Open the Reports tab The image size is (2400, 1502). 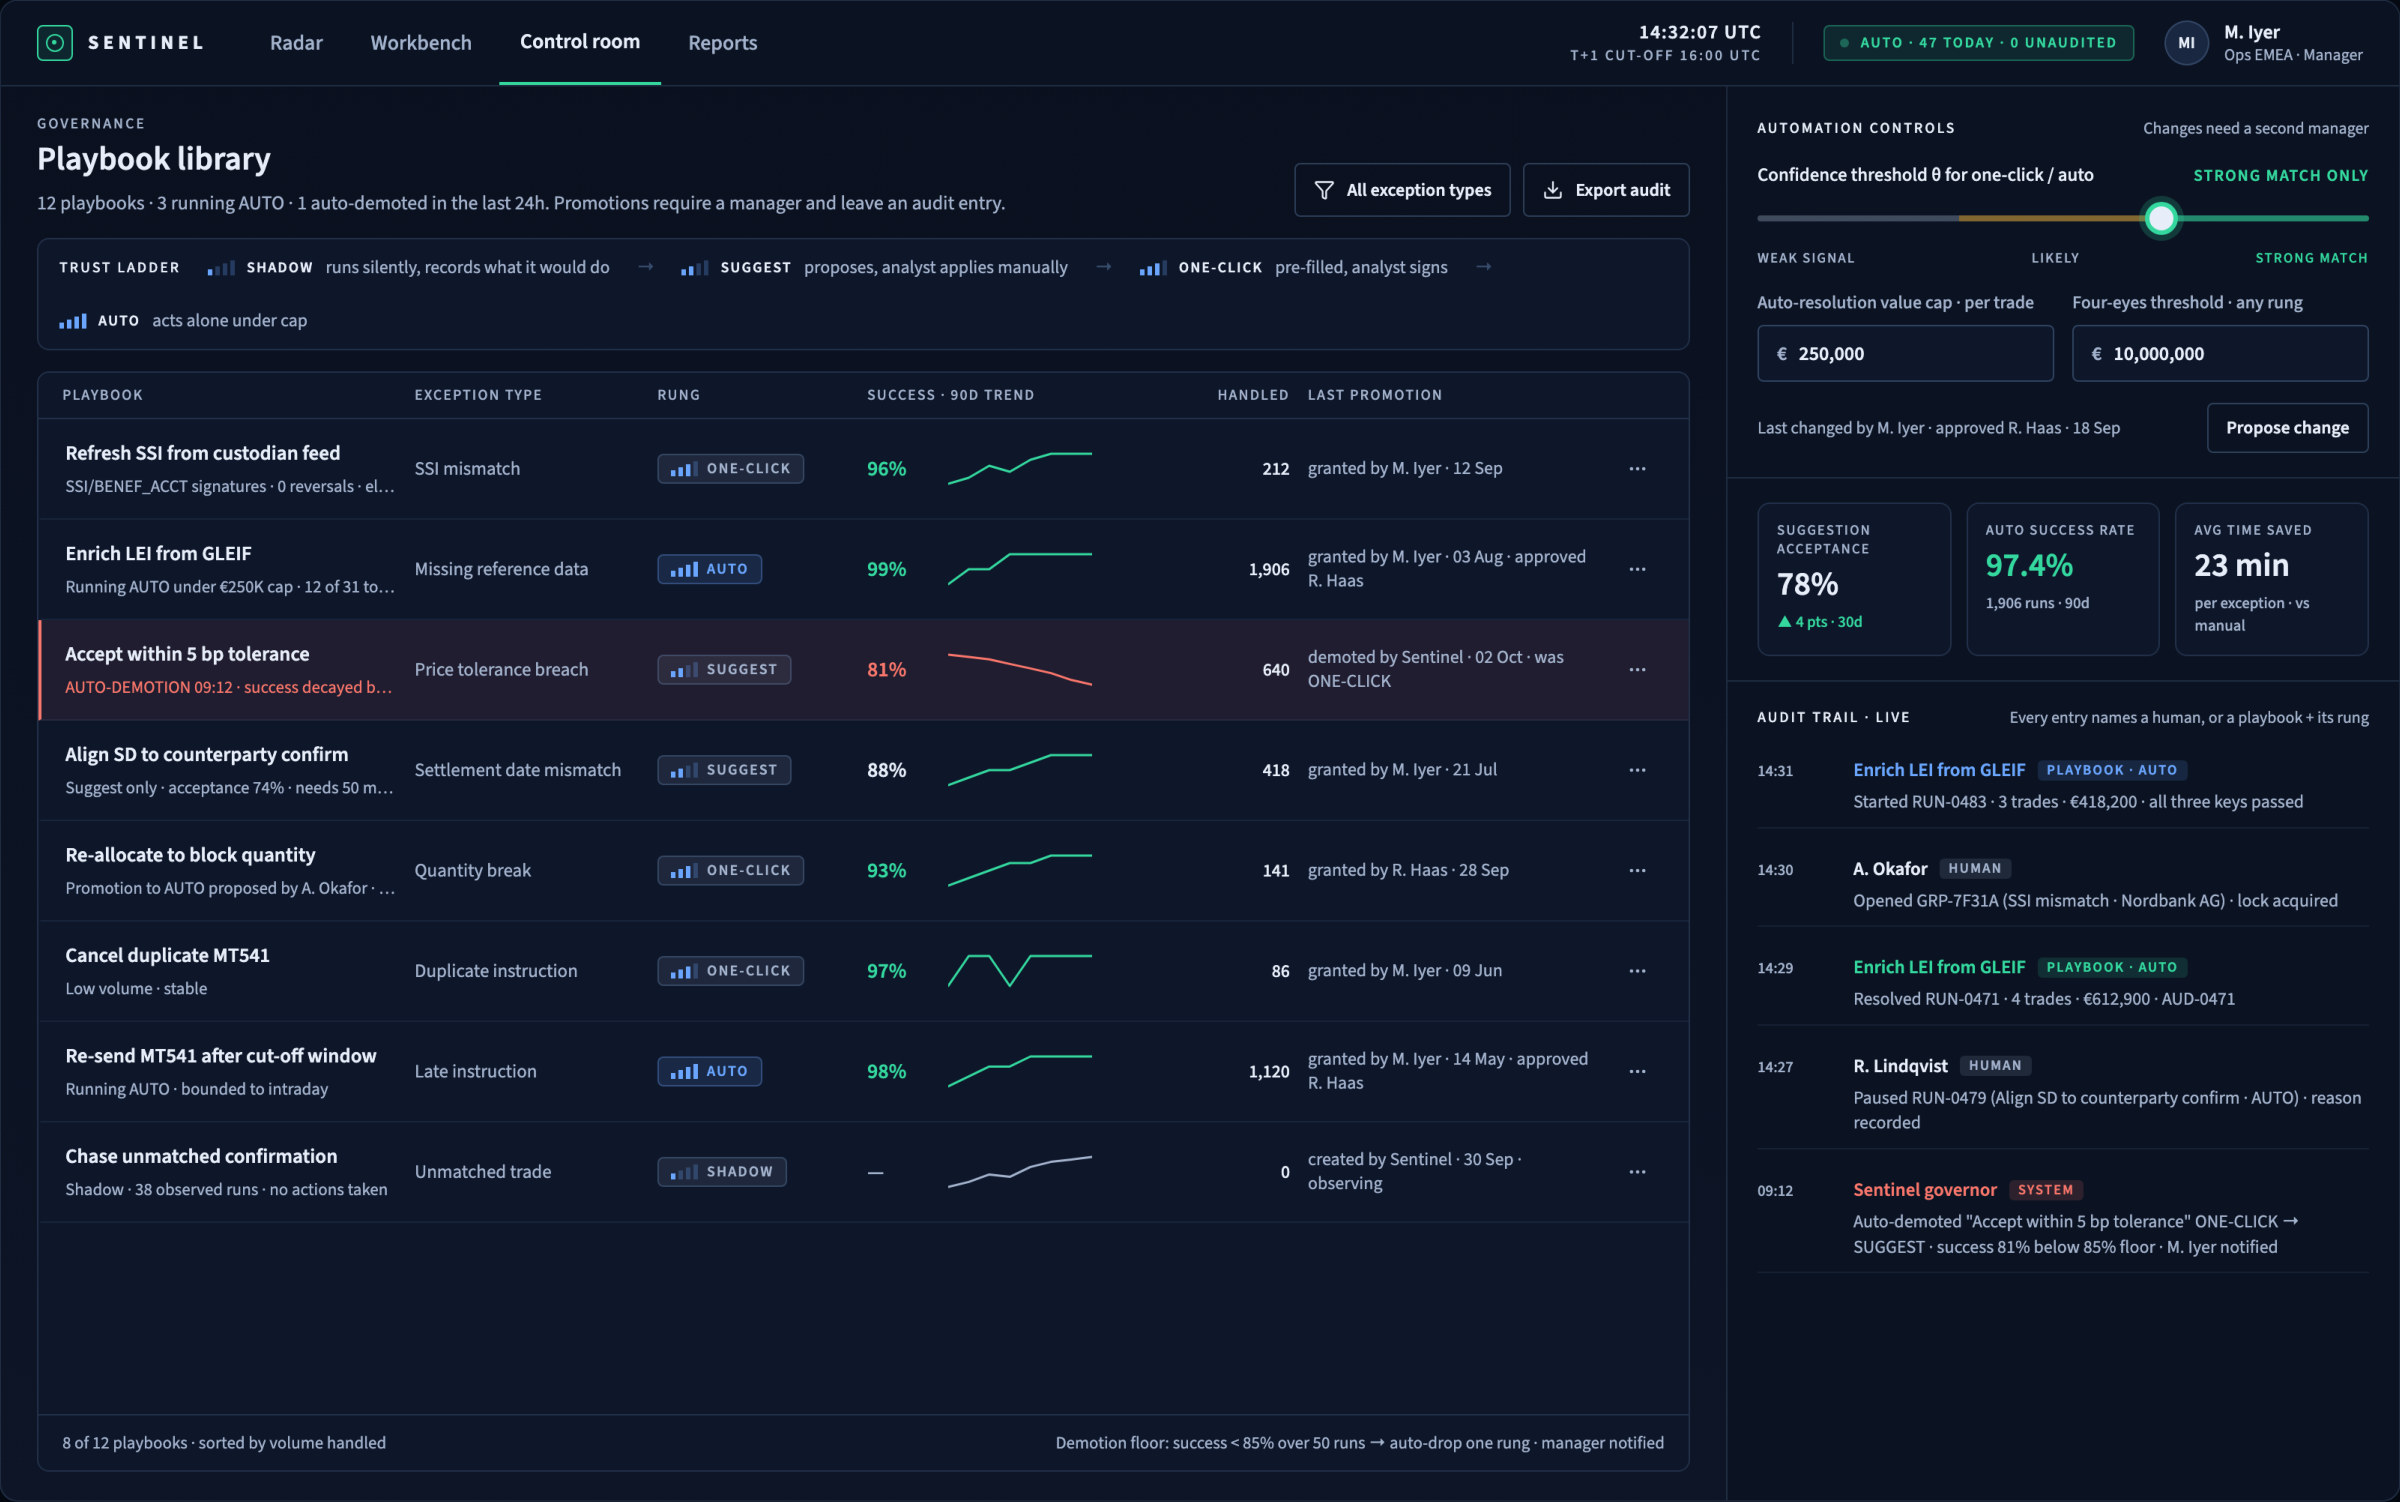[722, 43]
